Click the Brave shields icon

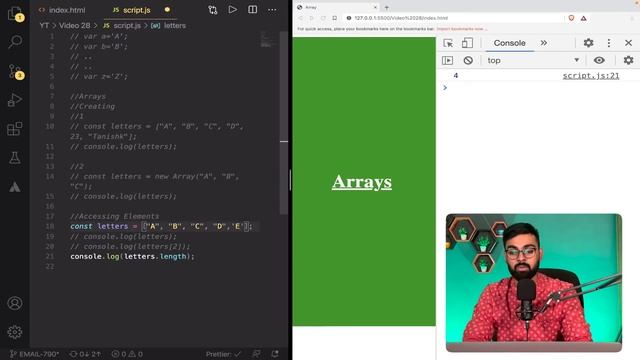(x=571, y=18)
